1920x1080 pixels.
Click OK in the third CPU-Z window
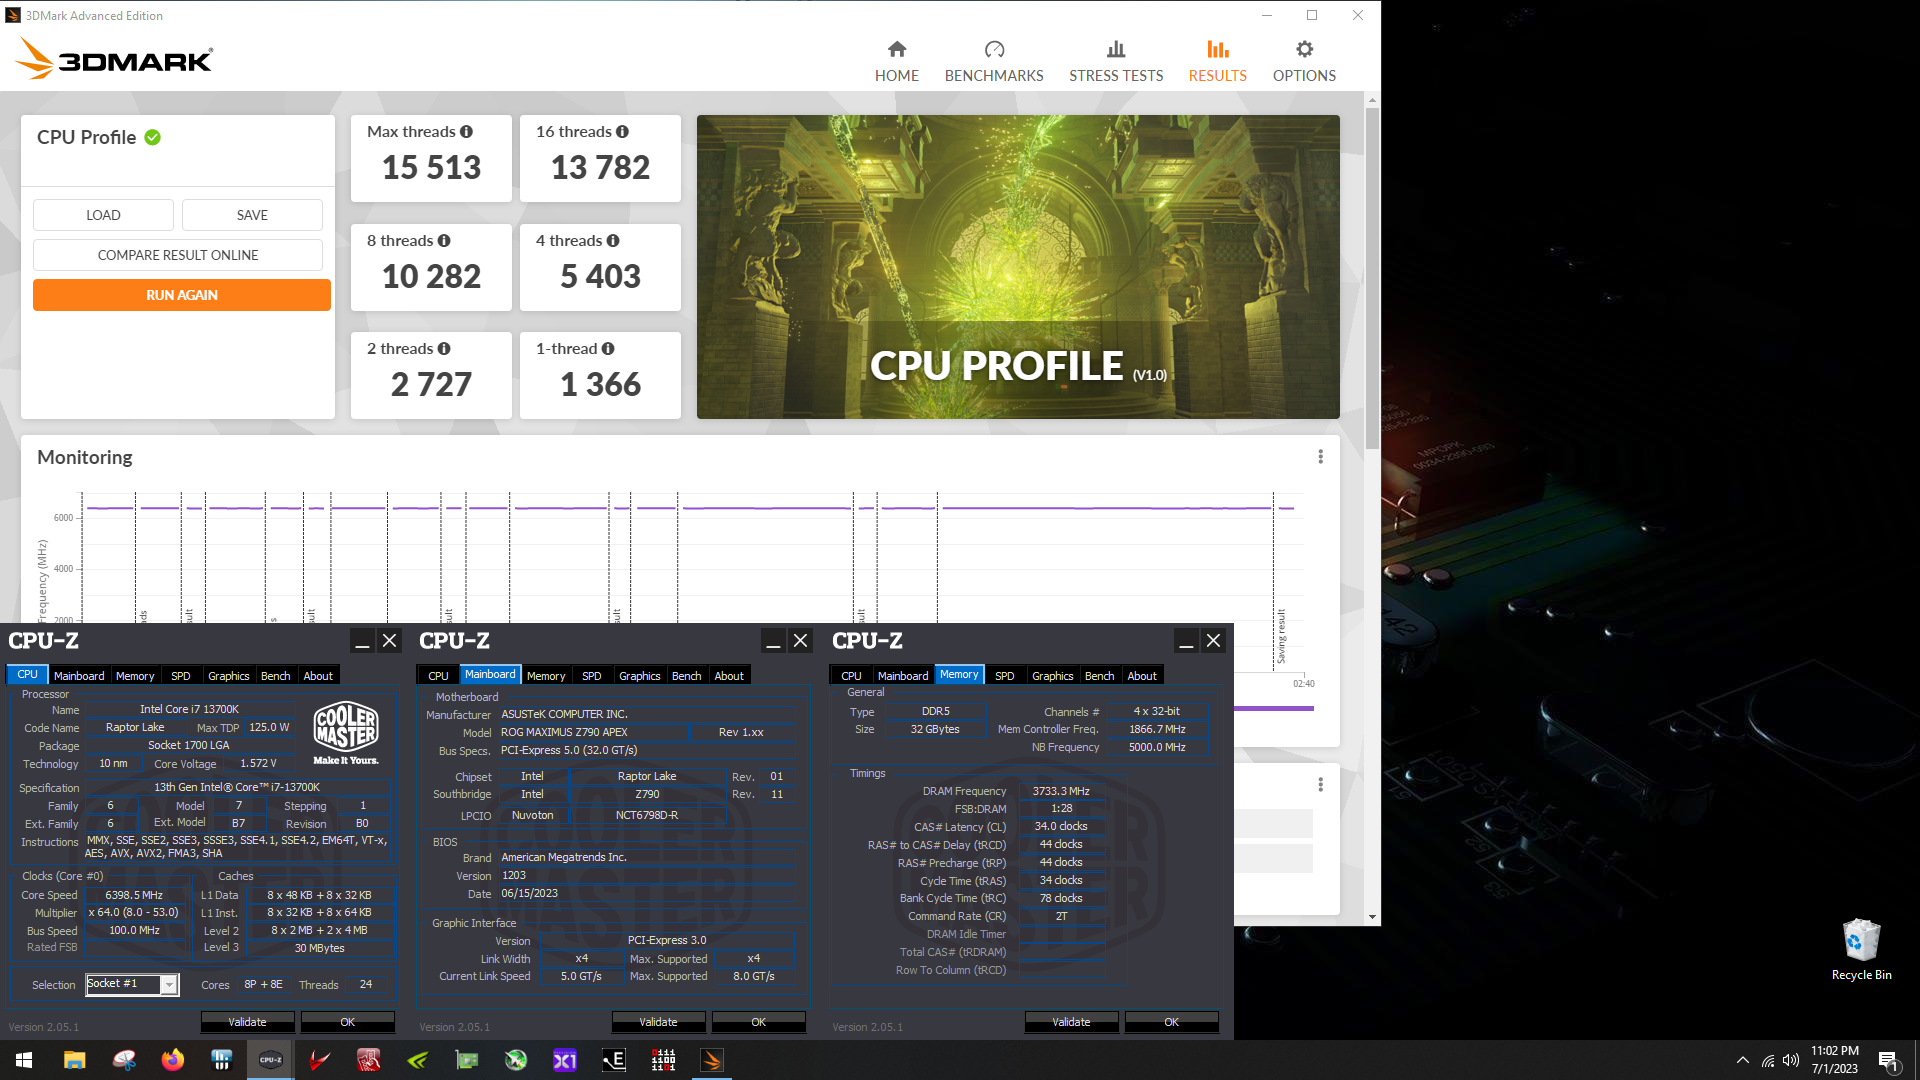click(1171, 1022)
